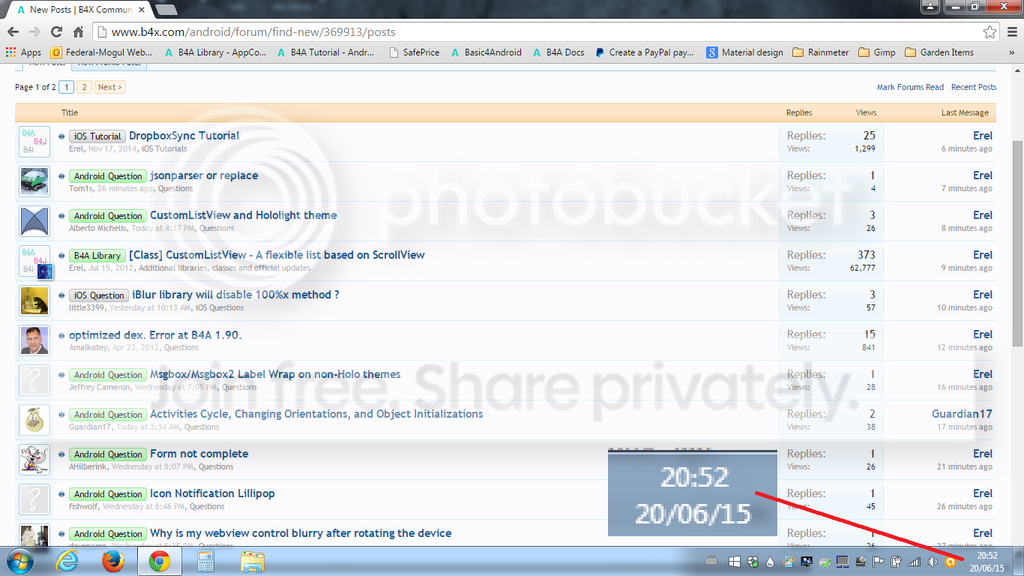
Task: Bookmark this page with the star icon
Action: click(x=989, y=31)
